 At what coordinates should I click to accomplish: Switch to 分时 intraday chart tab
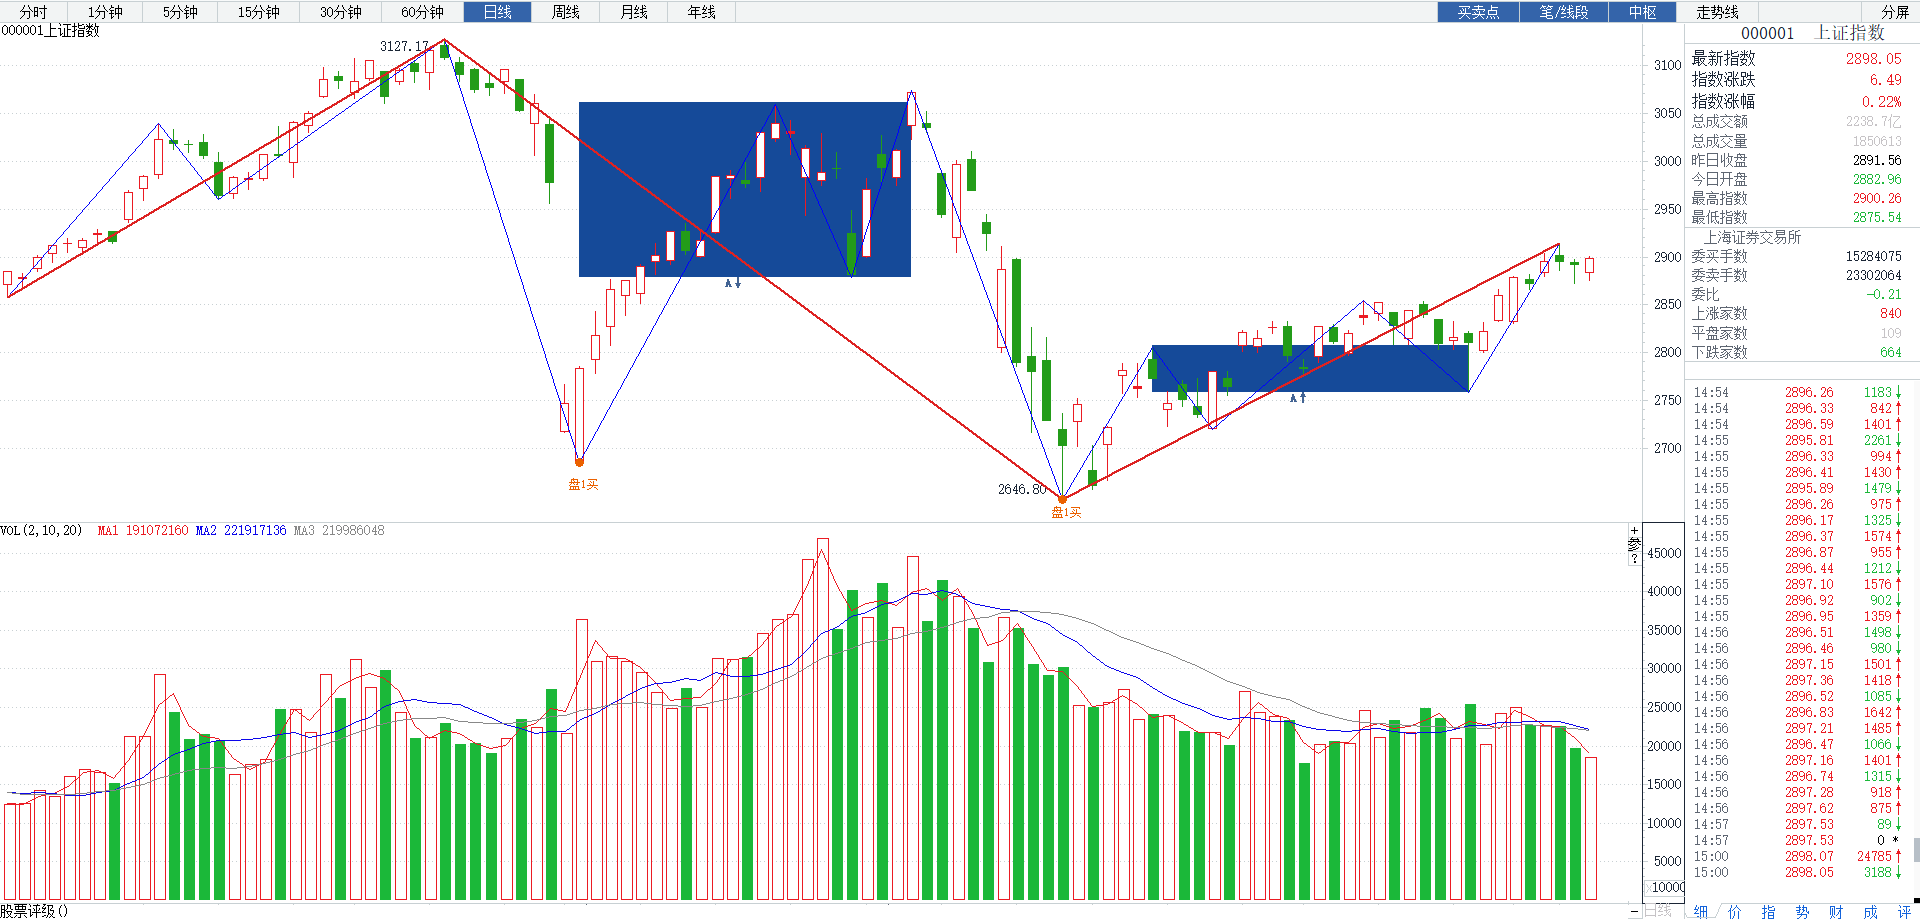coord(33,12)
